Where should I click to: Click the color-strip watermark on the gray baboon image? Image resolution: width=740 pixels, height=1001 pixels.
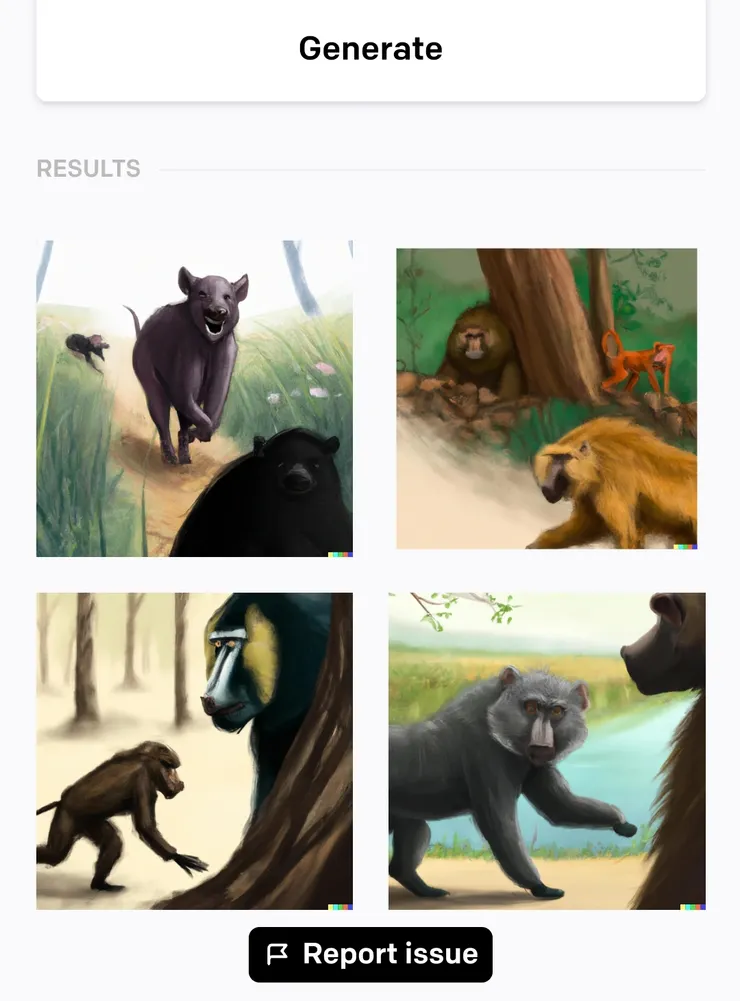693,907
